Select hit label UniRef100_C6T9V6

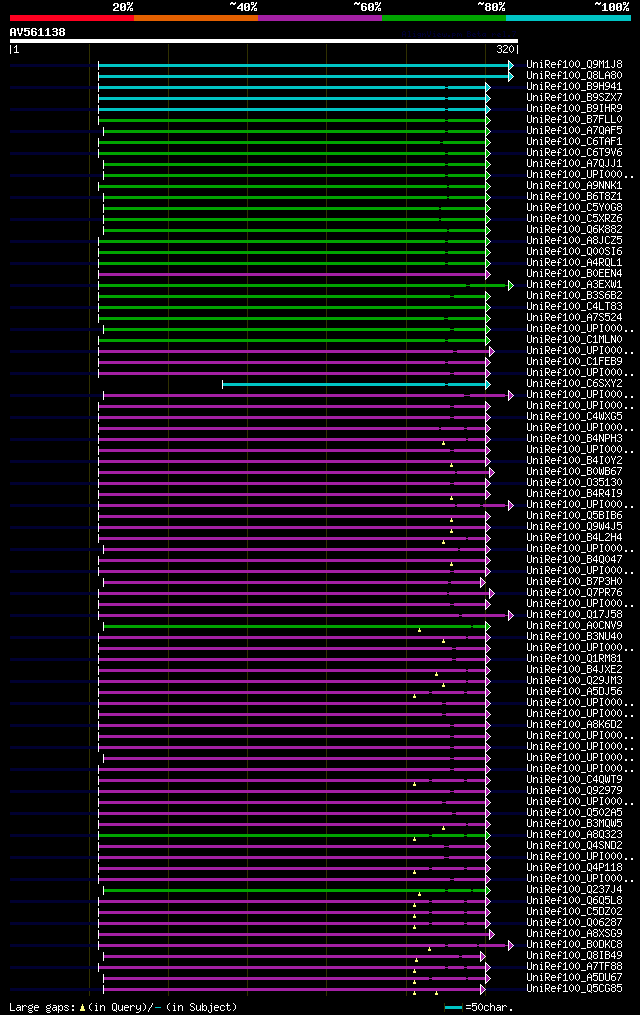click(x=574, y=153)
